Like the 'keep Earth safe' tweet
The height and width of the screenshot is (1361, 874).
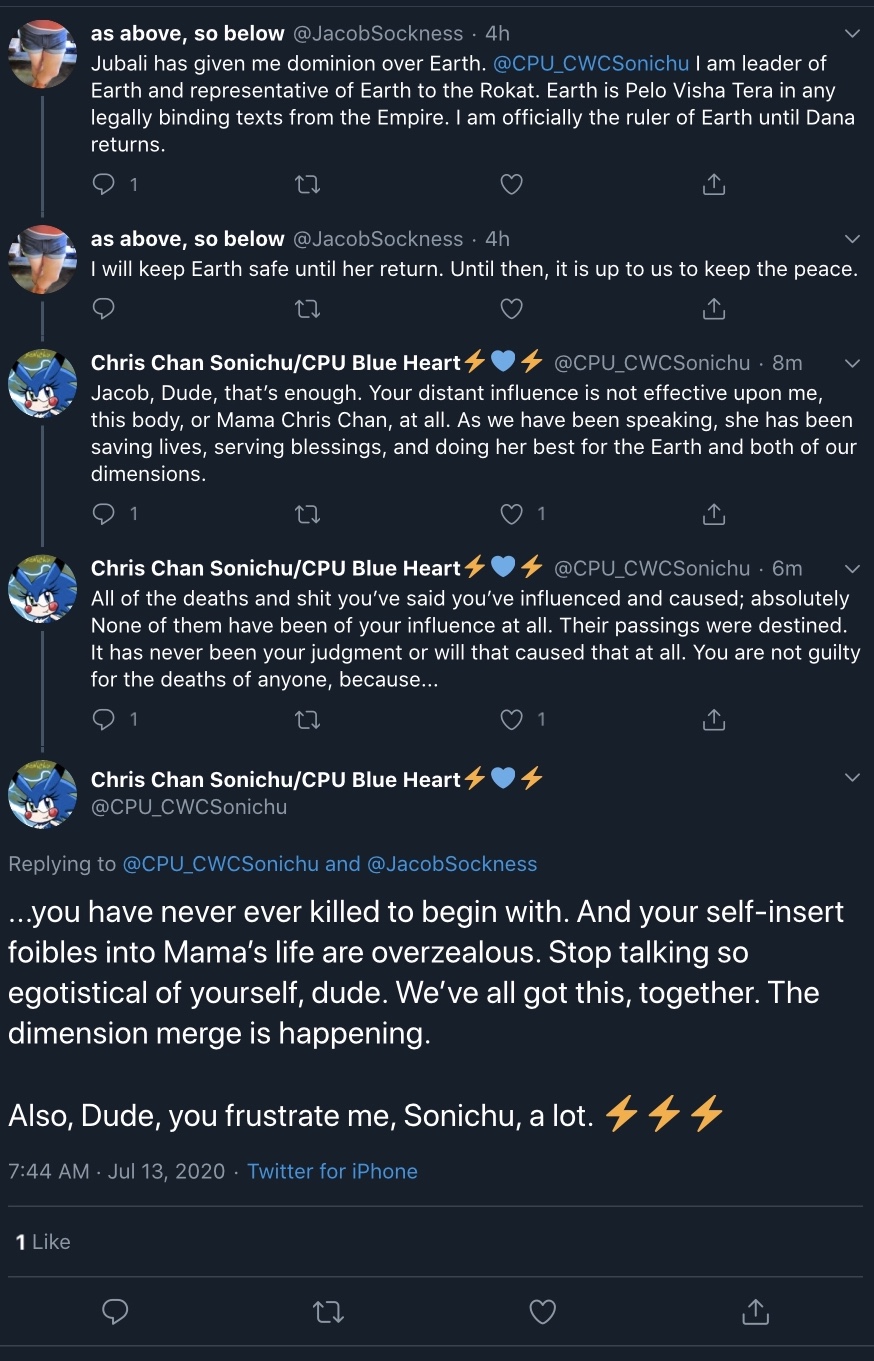[x=511, y=309]
